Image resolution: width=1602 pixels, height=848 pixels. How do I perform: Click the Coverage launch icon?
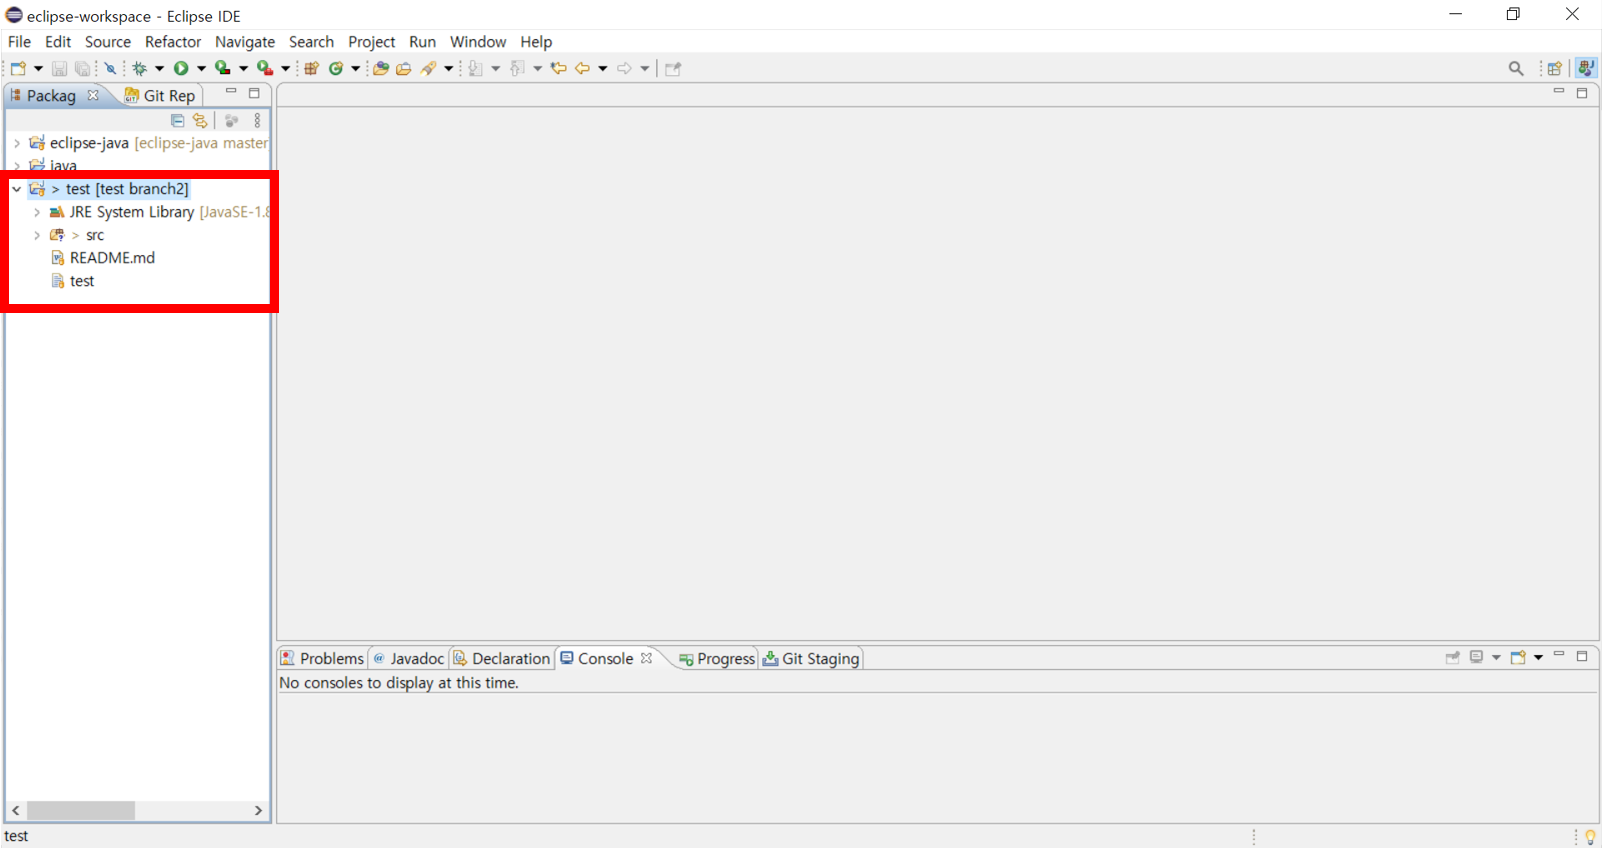(222, 68)
